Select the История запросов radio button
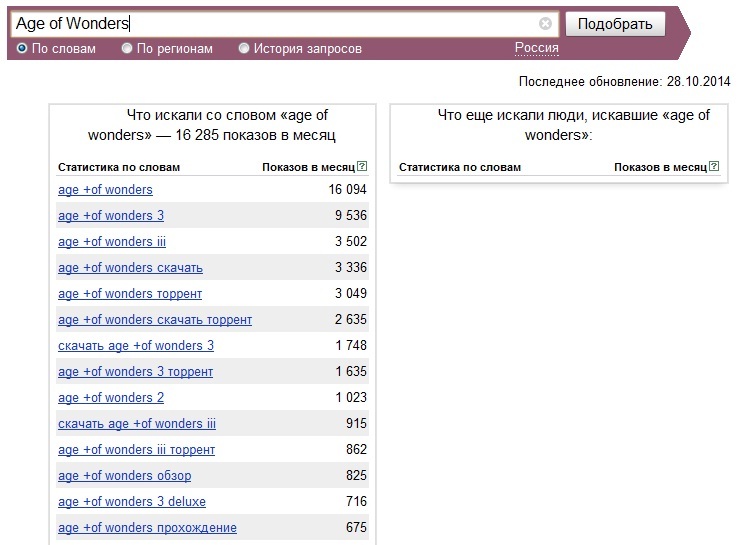This screenshot has height=545, width=738. pos(243,48)
